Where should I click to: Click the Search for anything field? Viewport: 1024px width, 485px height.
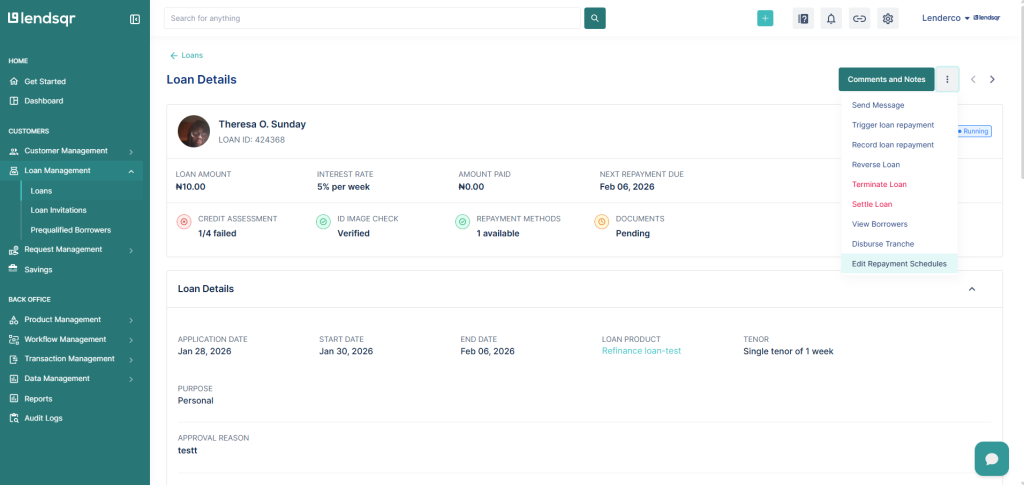click(x=371, y=18)
